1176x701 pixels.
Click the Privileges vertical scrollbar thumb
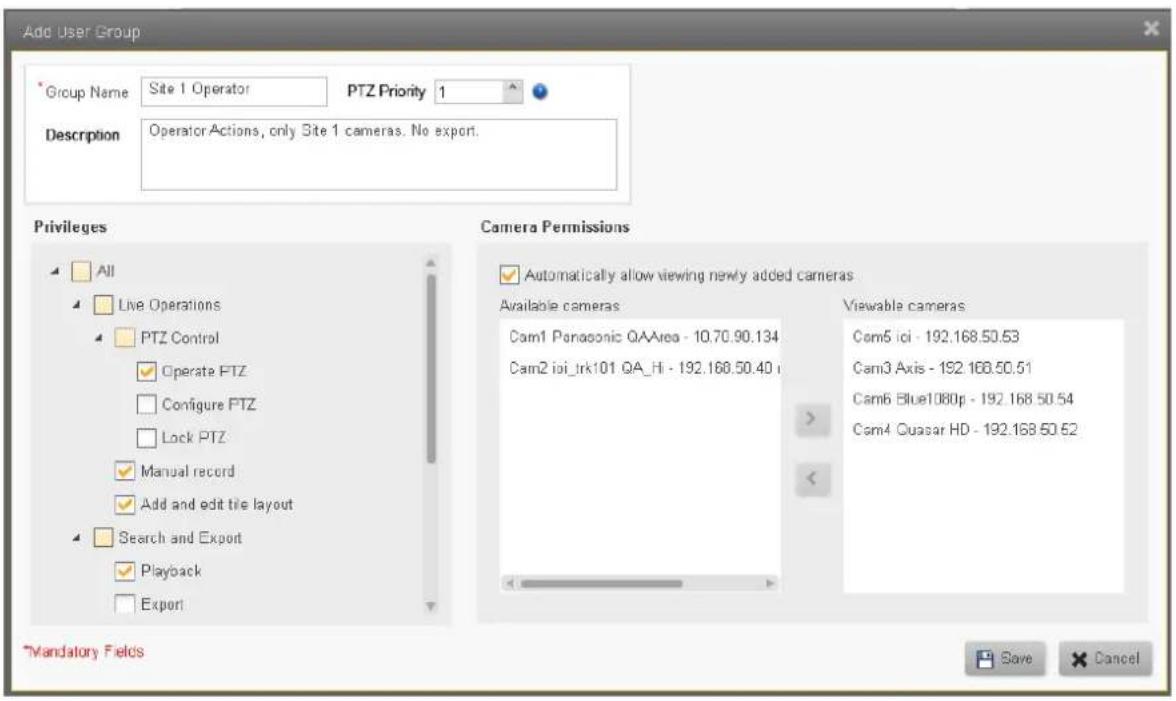tap(430, 368)
